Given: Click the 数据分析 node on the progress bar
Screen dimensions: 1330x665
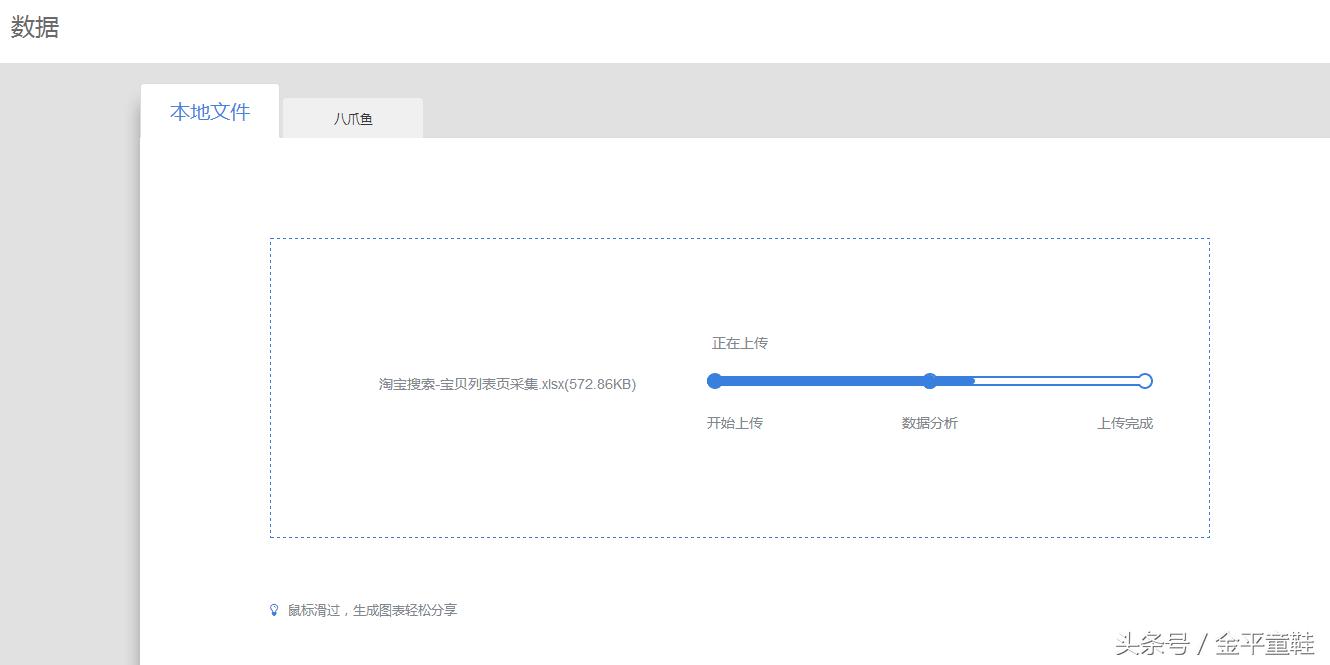Looking at the screenshot, I should click(x=930, y=381).
